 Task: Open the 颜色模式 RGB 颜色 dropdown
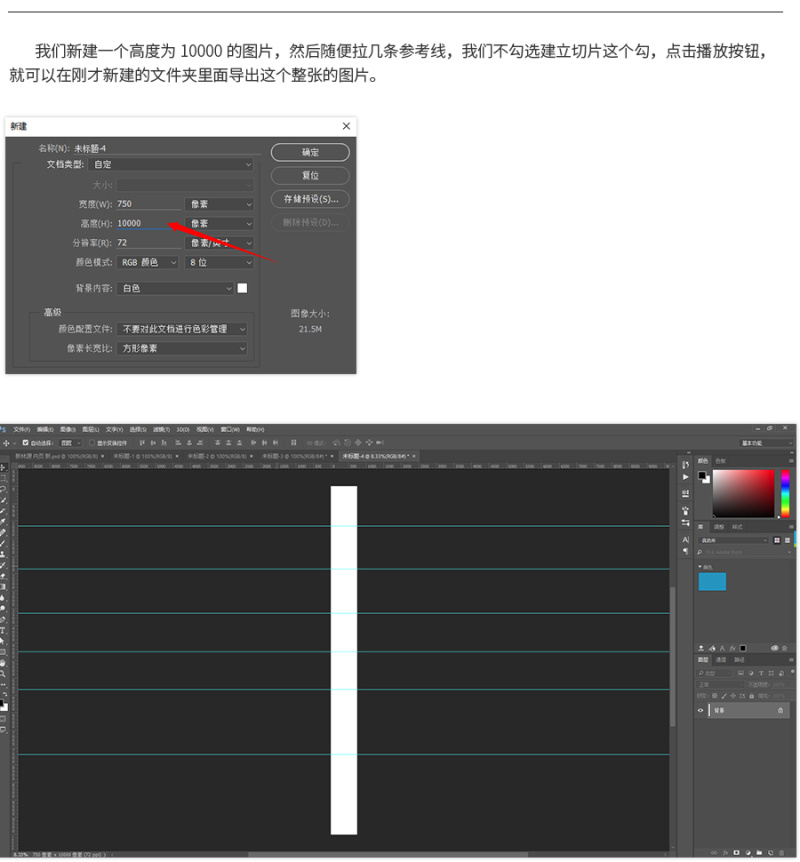(147, 262)
